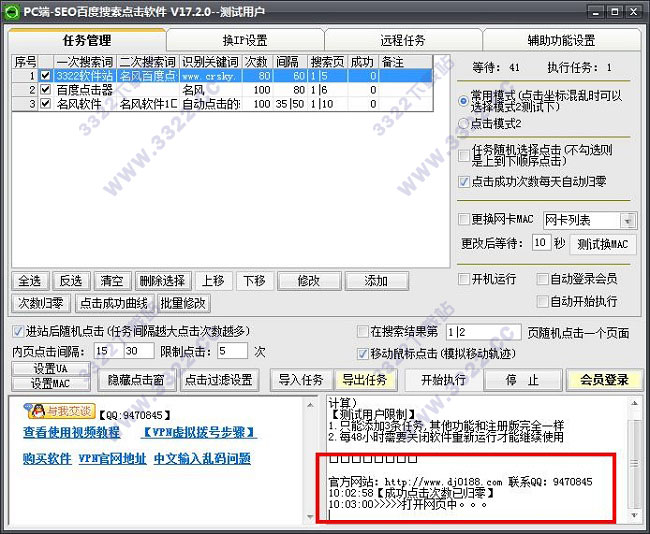Click the 设置MAC button
This screenshot has width=650, height=534.
coord(51,384)
